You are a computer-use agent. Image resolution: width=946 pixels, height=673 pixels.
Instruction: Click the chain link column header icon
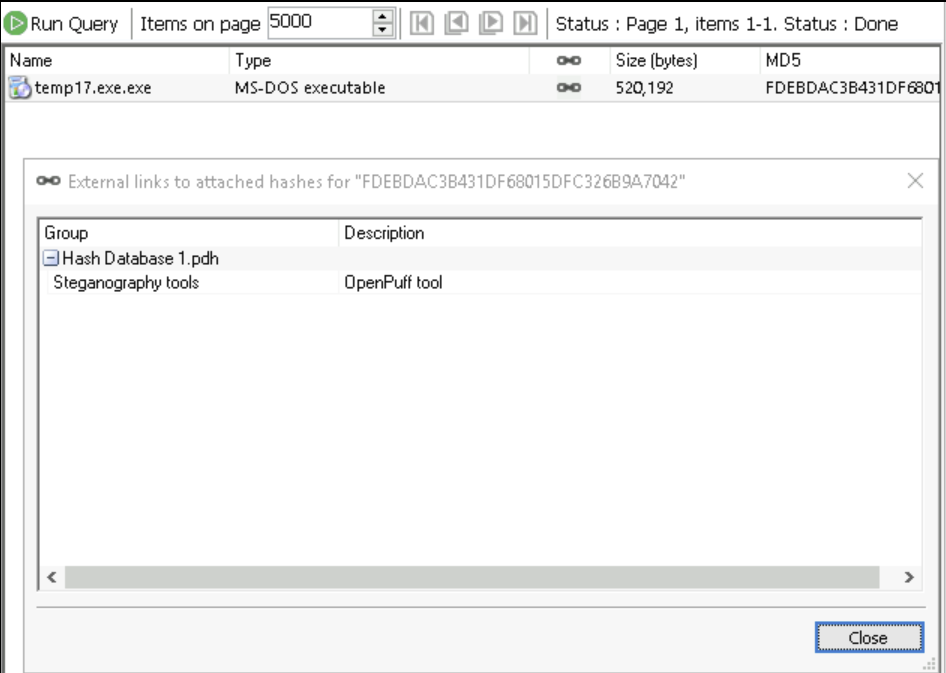coord(569,60)
